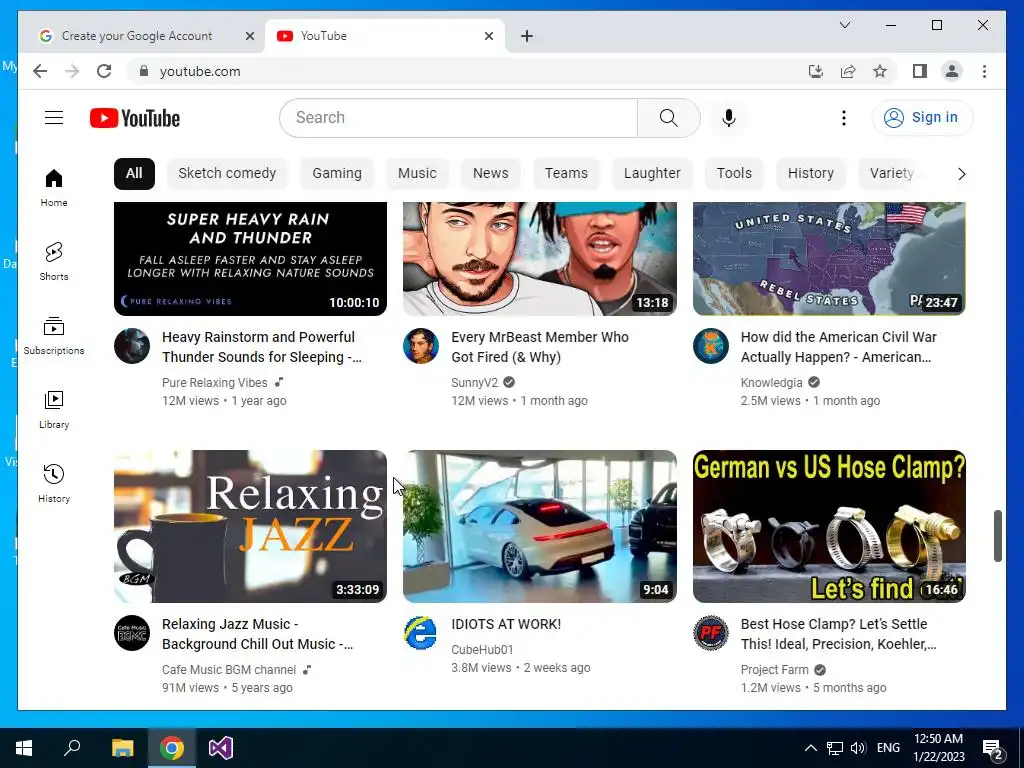Close the Google Account tab
Image resolution: width=1024 pixels, height=768 pixels.
click(249, 36)
